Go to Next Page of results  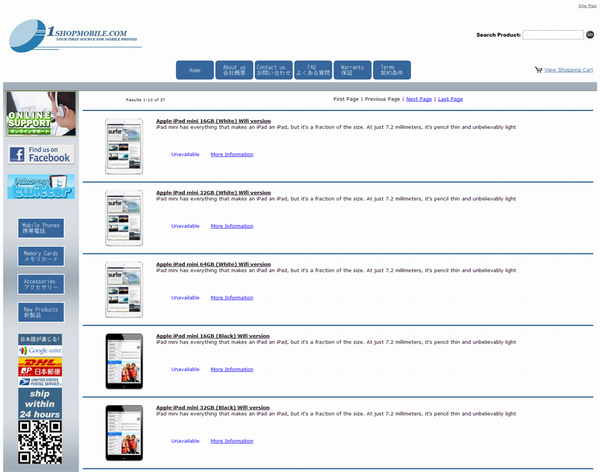click(x=419, y=99)
